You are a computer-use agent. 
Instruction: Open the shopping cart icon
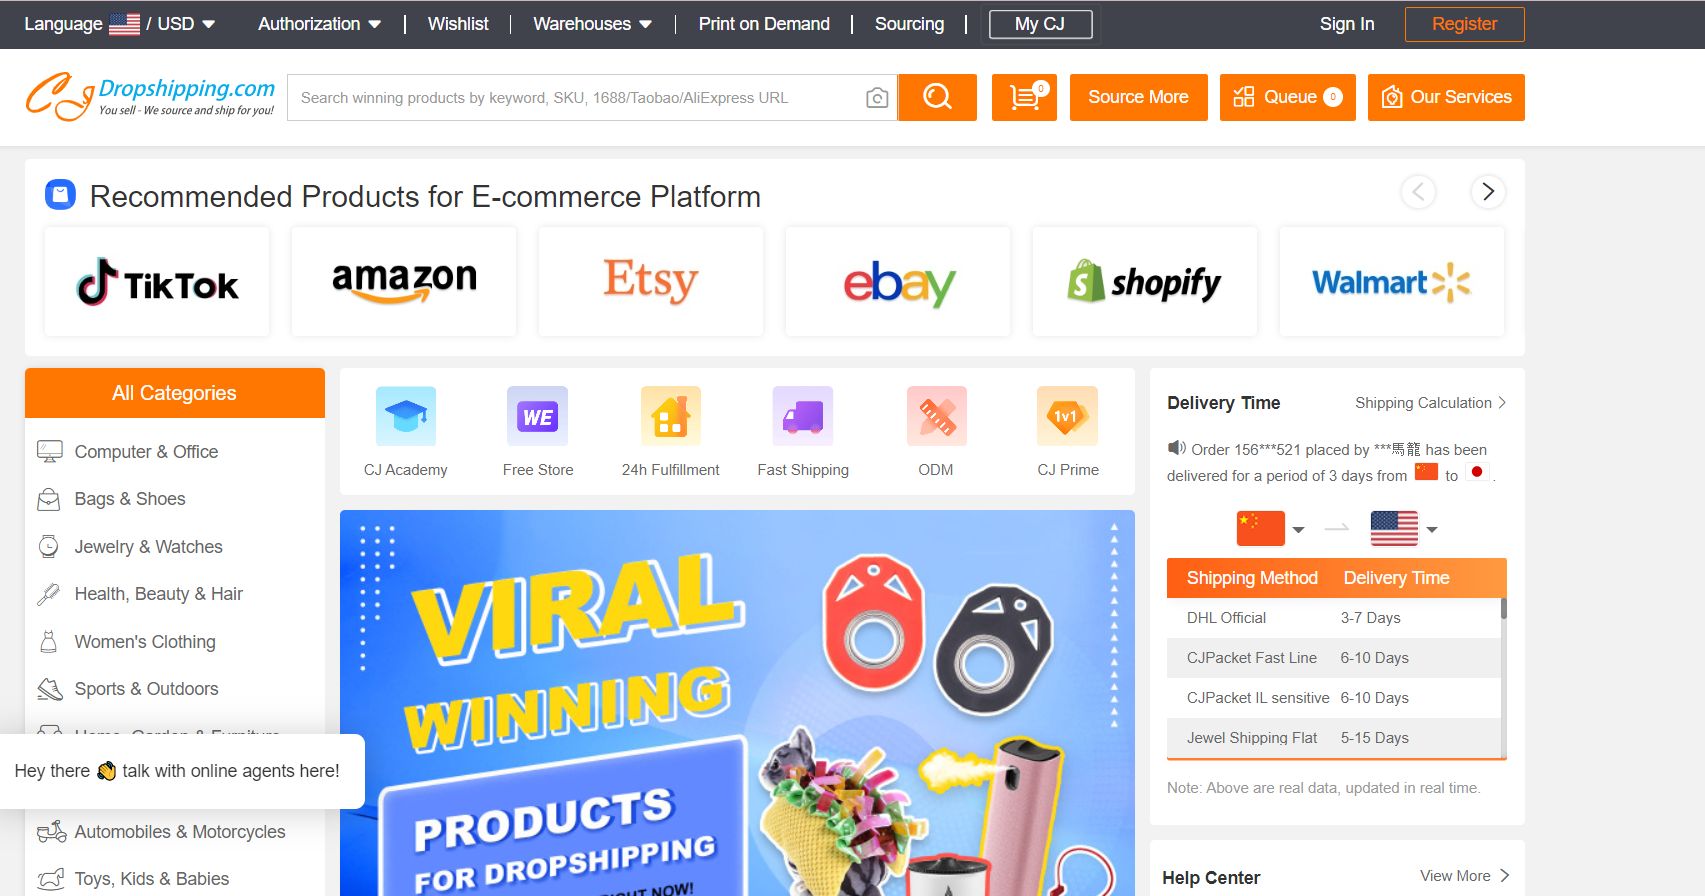(1024, 97)
